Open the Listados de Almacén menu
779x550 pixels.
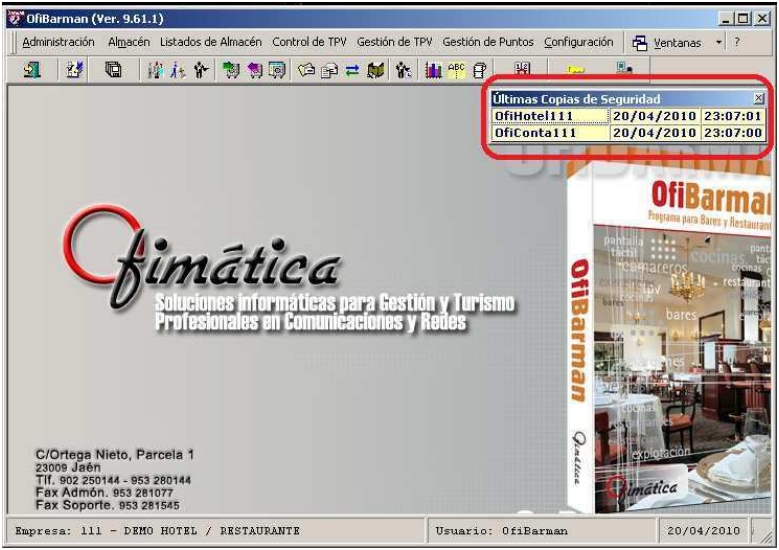pos(211,42)
